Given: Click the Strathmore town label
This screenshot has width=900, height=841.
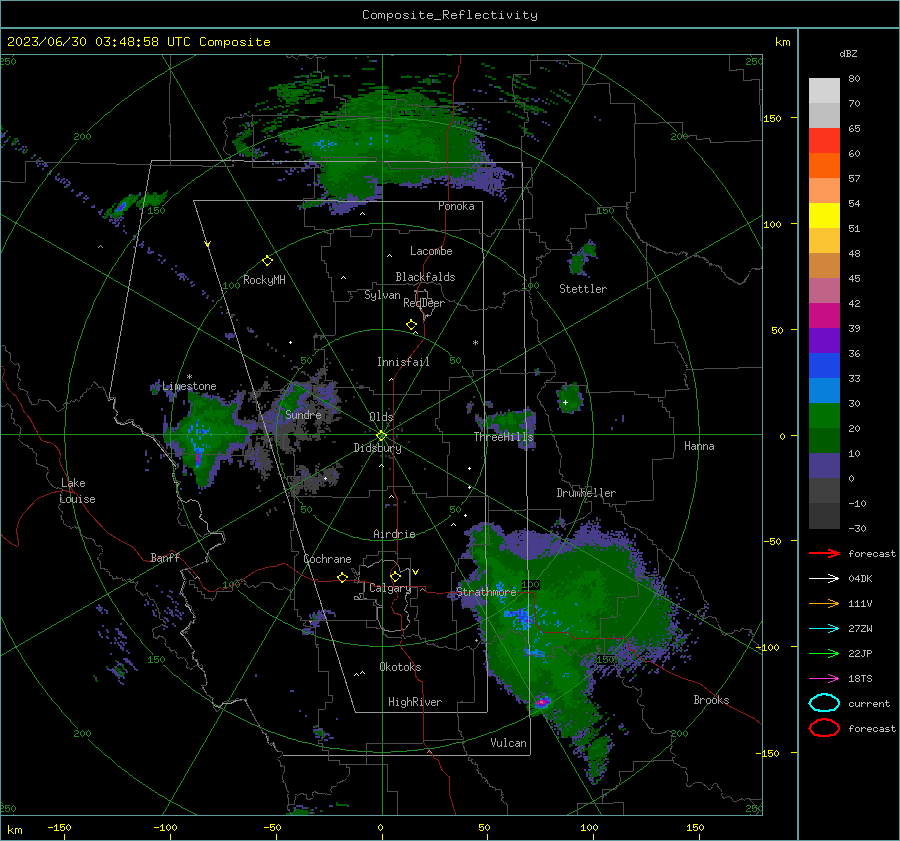Looking at the screenshot, I should 486,592.
